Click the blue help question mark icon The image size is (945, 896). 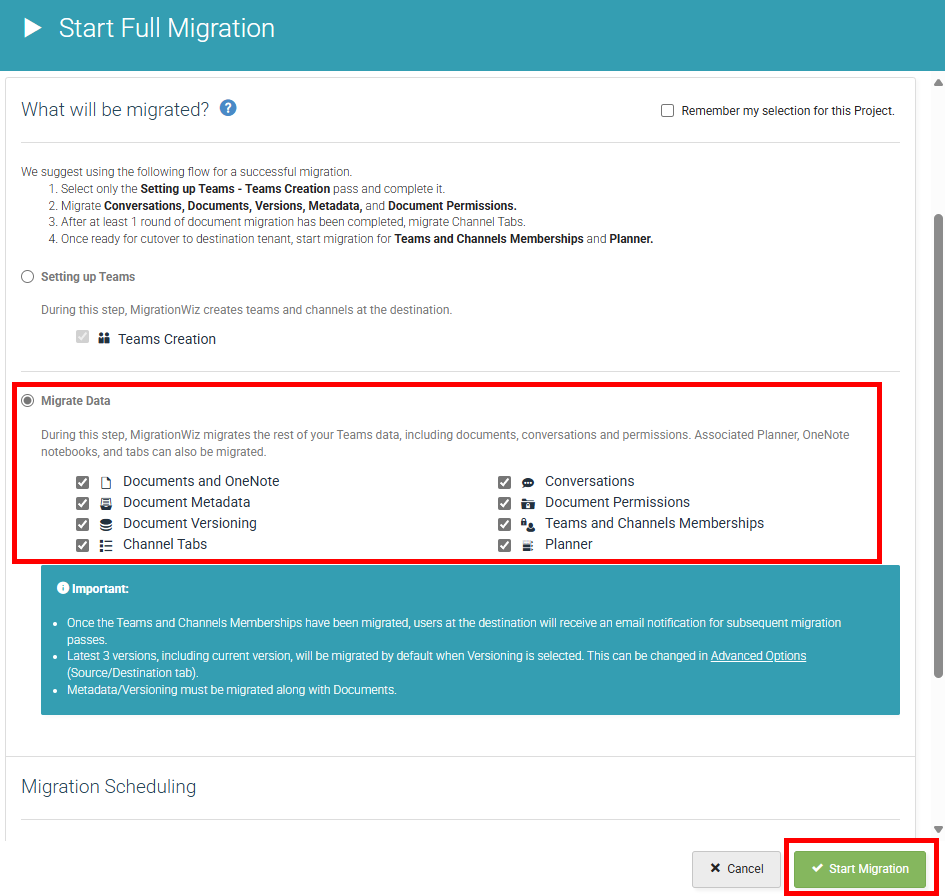pyautogui.click(x=228, y=108)
